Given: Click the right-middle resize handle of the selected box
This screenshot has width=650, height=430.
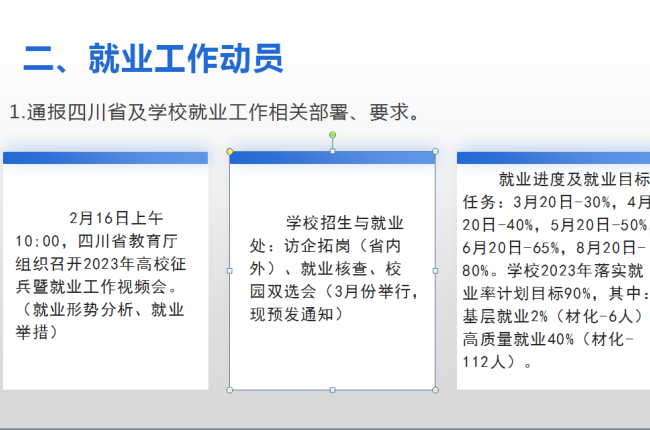Looking at the screenshot, I should (435, 270).
